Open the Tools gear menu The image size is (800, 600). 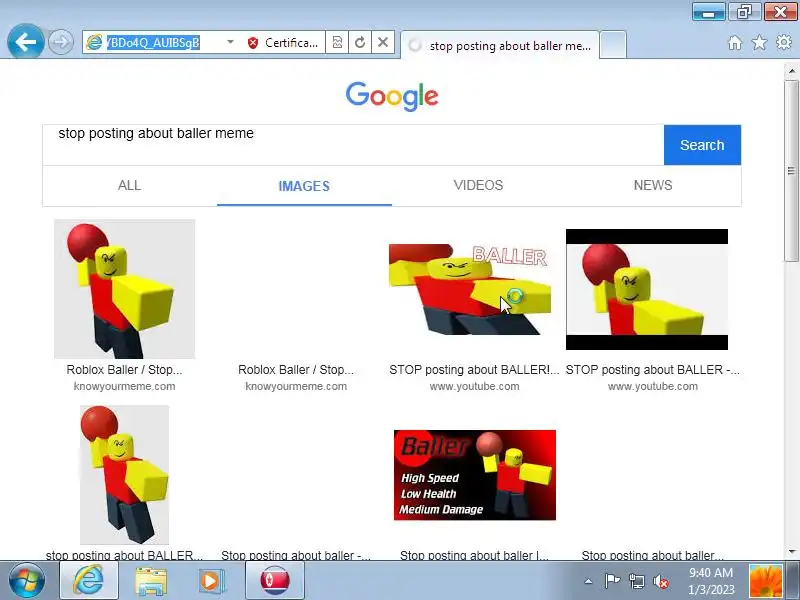tap(784, 42)
